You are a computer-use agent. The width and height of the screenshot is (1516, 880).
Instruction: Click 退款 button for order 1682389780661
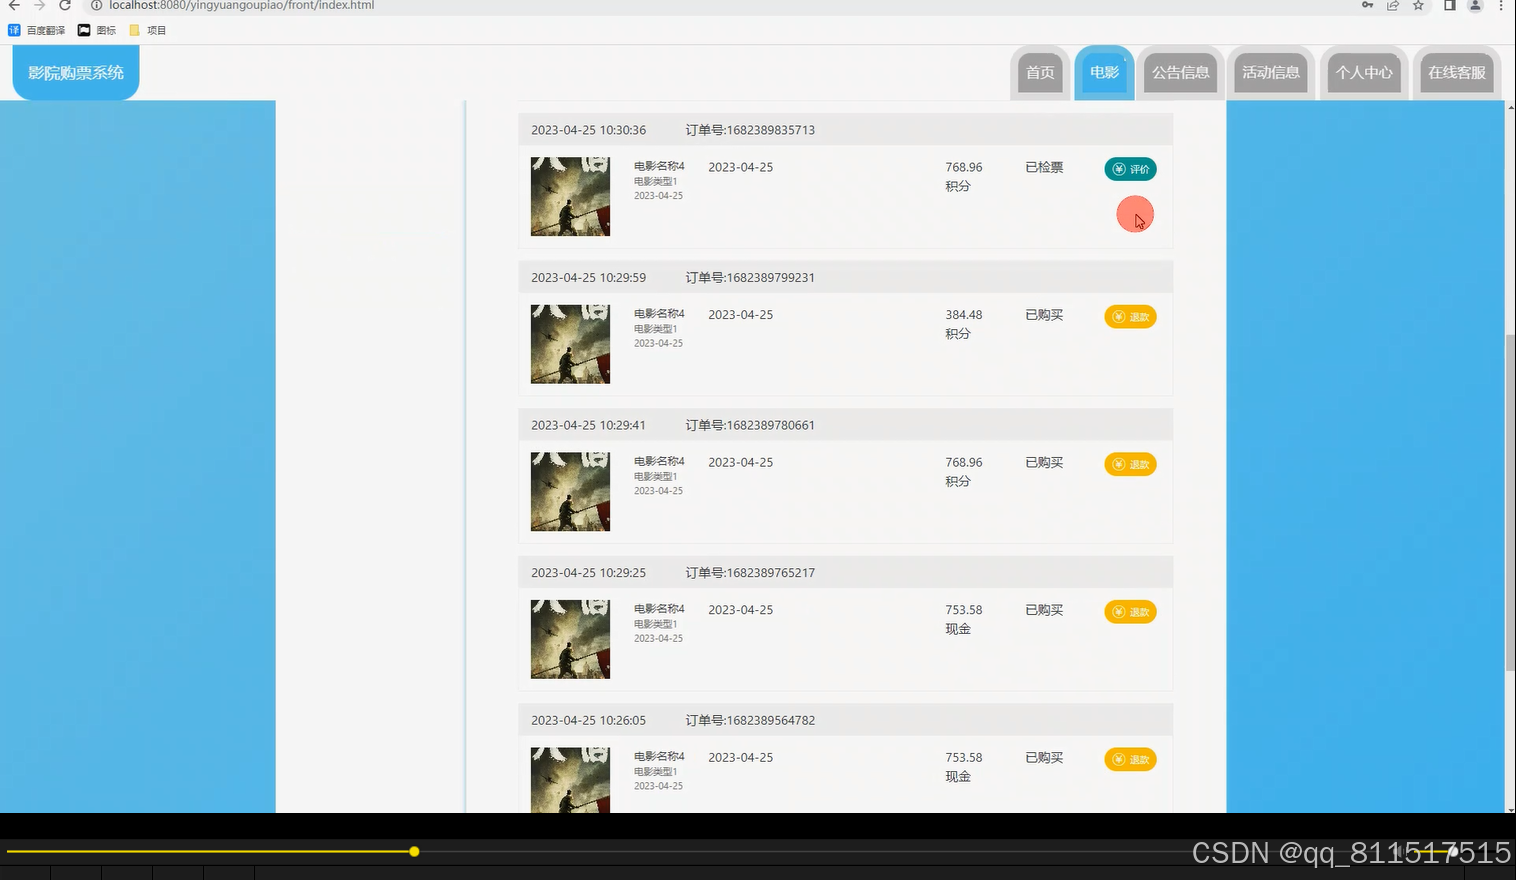tap(1130, 464)
